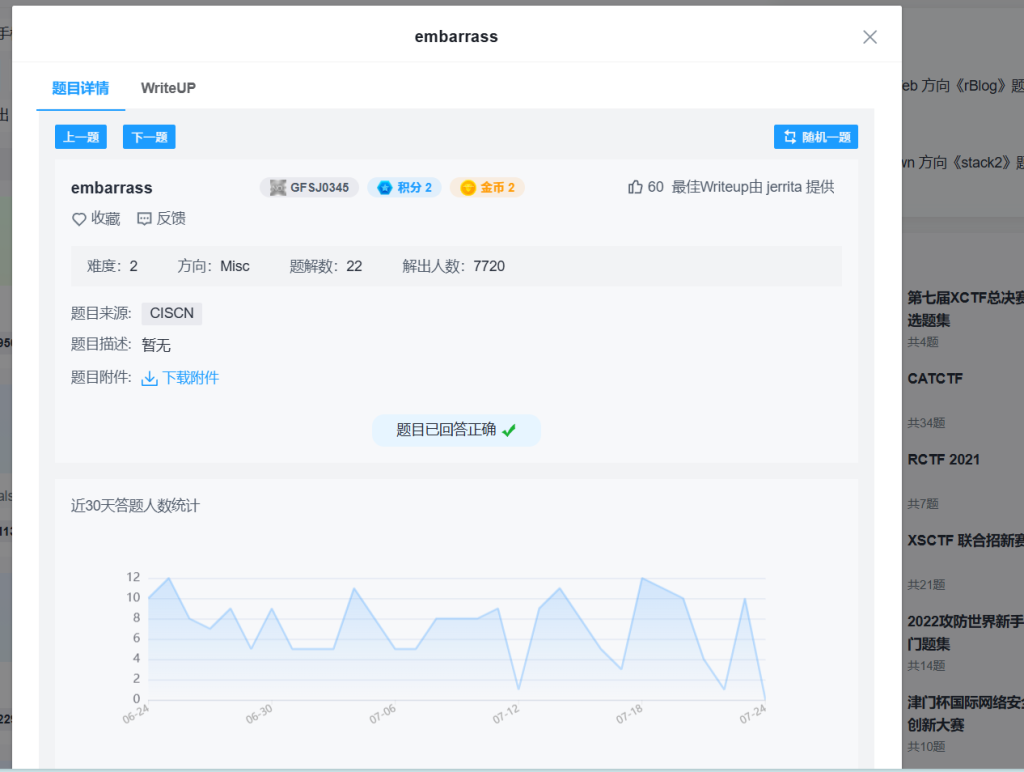Go to the previous challenge with 上一题
This screenshot has width=1024, height=772.
[81, 137]
